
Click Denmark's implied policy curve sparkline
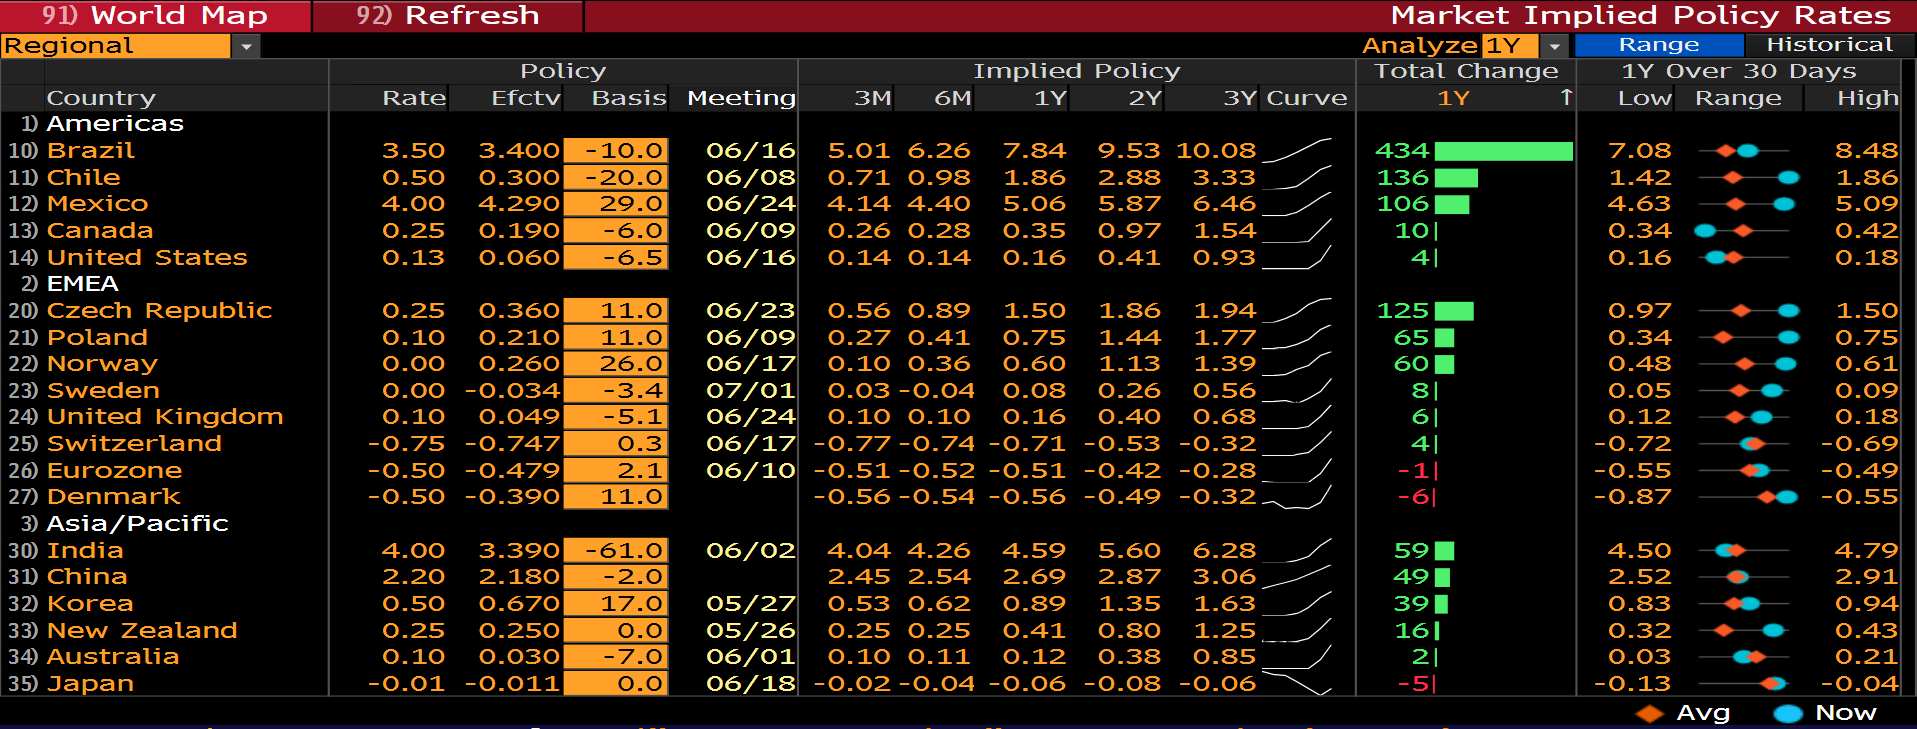coord(1297,497)
